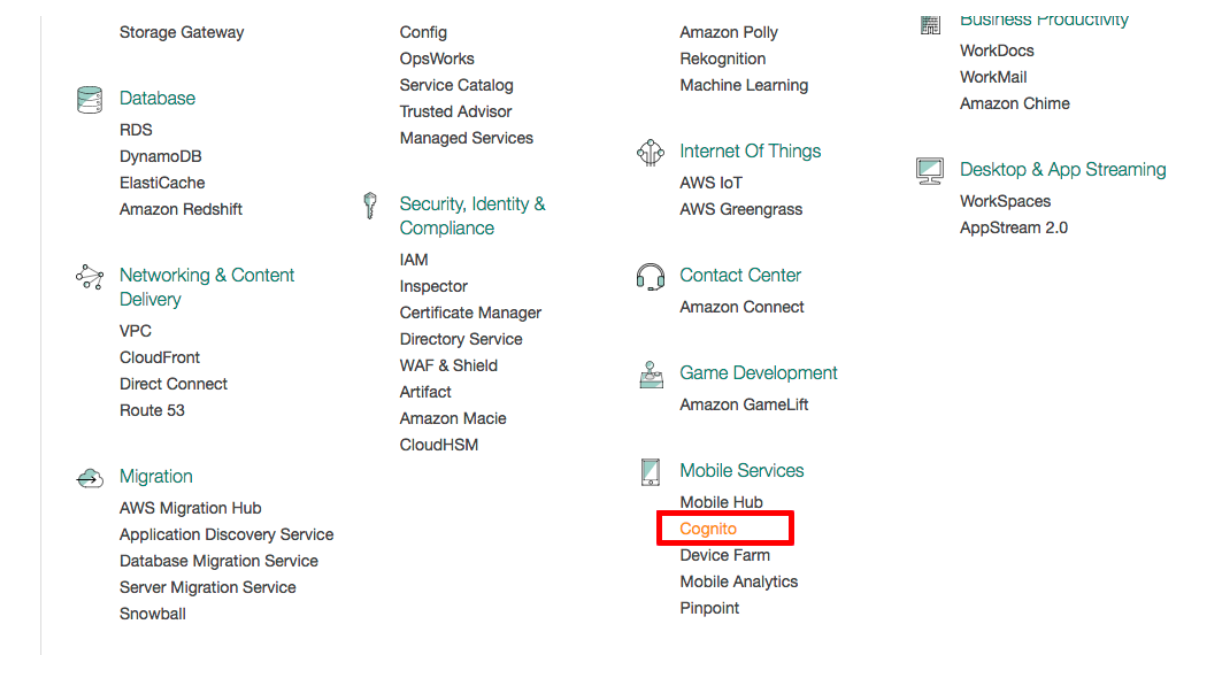Image resolution: width=1227 pixels, height=690 pixels.
Task: Click the Desktop & App Streaming monitor icon
Action: [x=930, y=171]
